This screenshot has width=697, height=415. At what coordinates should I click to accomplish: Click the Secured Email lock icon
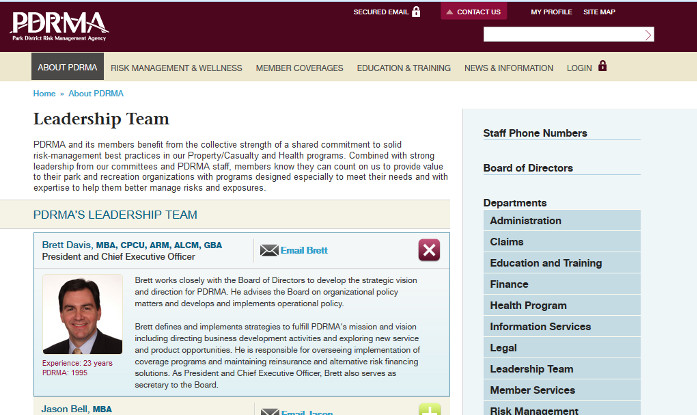(416, 12)
